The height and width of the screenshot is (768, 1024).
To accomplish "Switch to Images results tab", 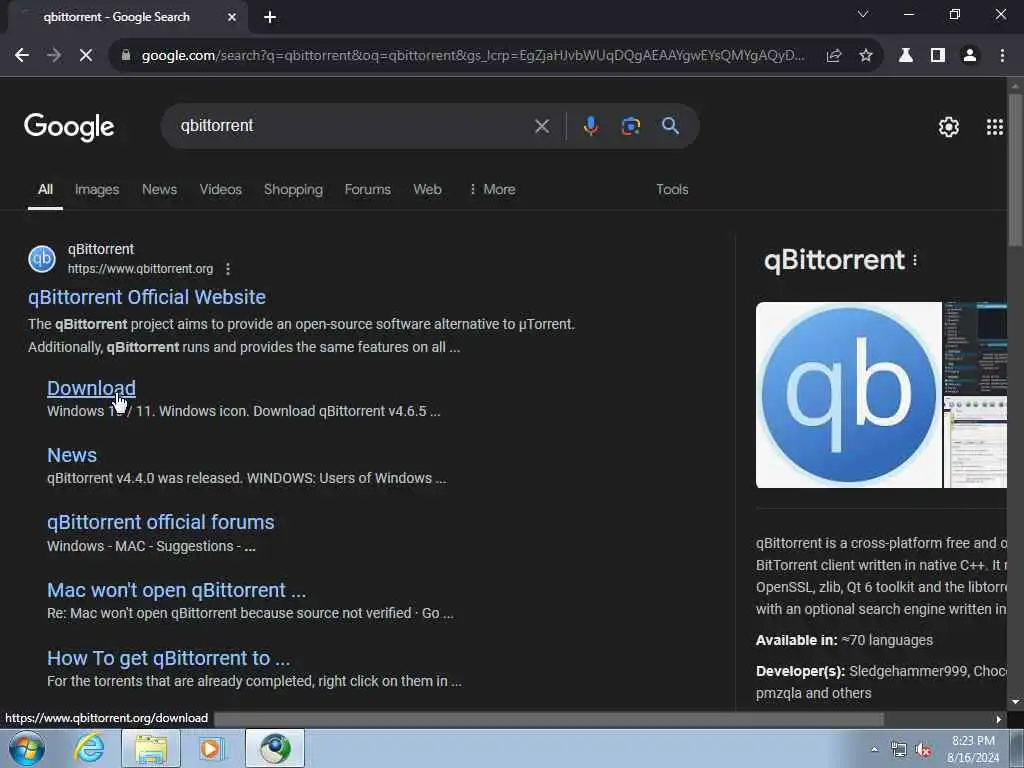I will [97, 189].
